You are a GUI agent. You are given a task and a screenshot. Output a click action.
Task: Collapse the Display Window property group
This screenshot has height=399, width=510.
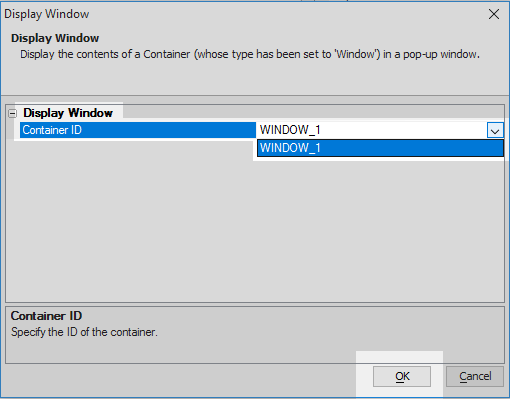[x=12, y=113]
